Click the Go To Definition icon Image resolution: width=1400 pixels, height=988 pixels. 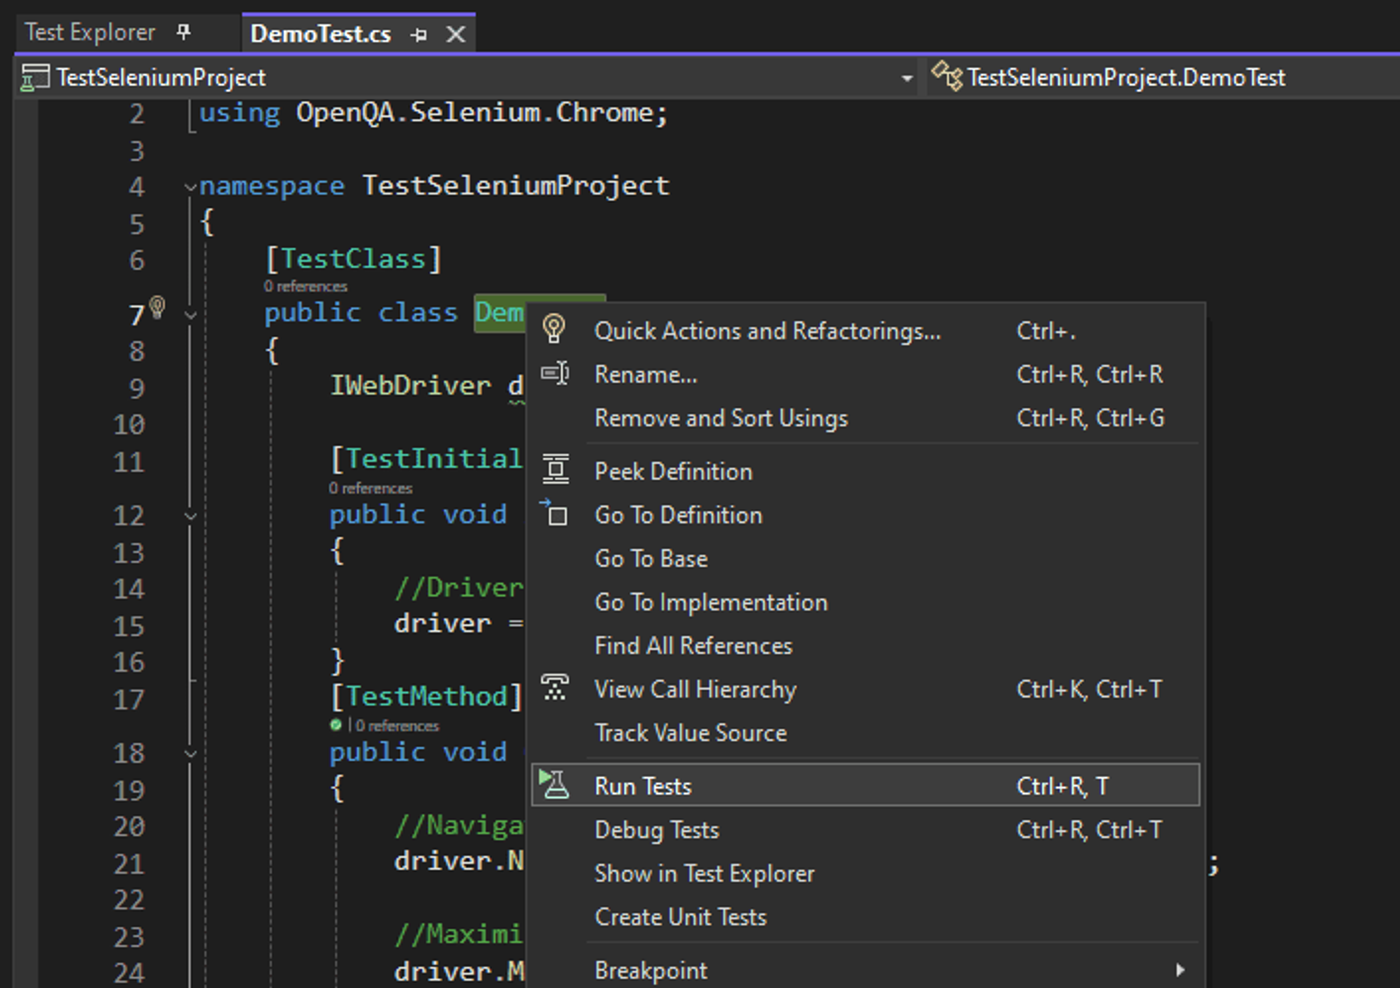pos(554,513)
